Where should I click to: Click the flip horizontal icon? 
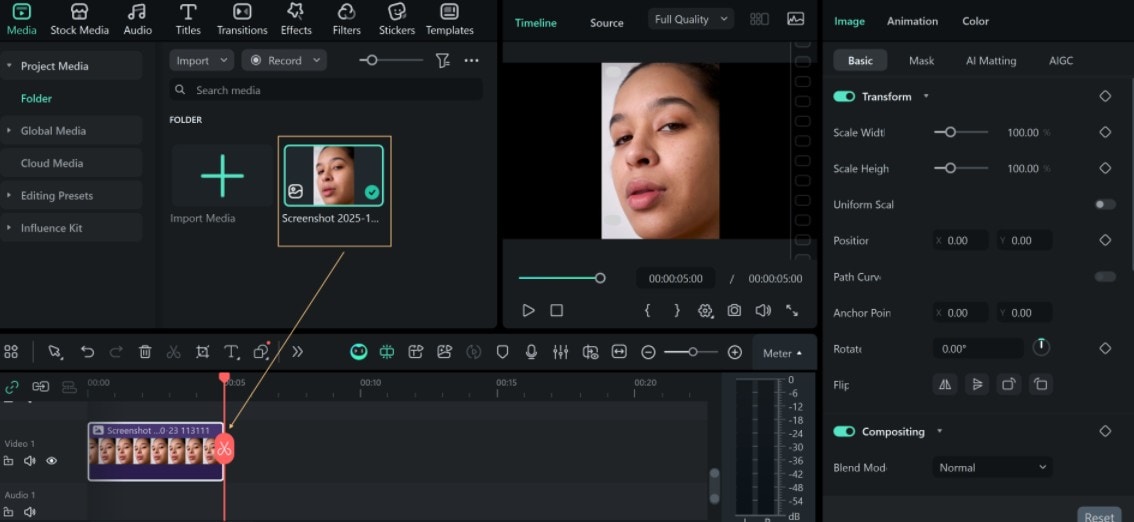pyautogui.click(x=945, y=385)
